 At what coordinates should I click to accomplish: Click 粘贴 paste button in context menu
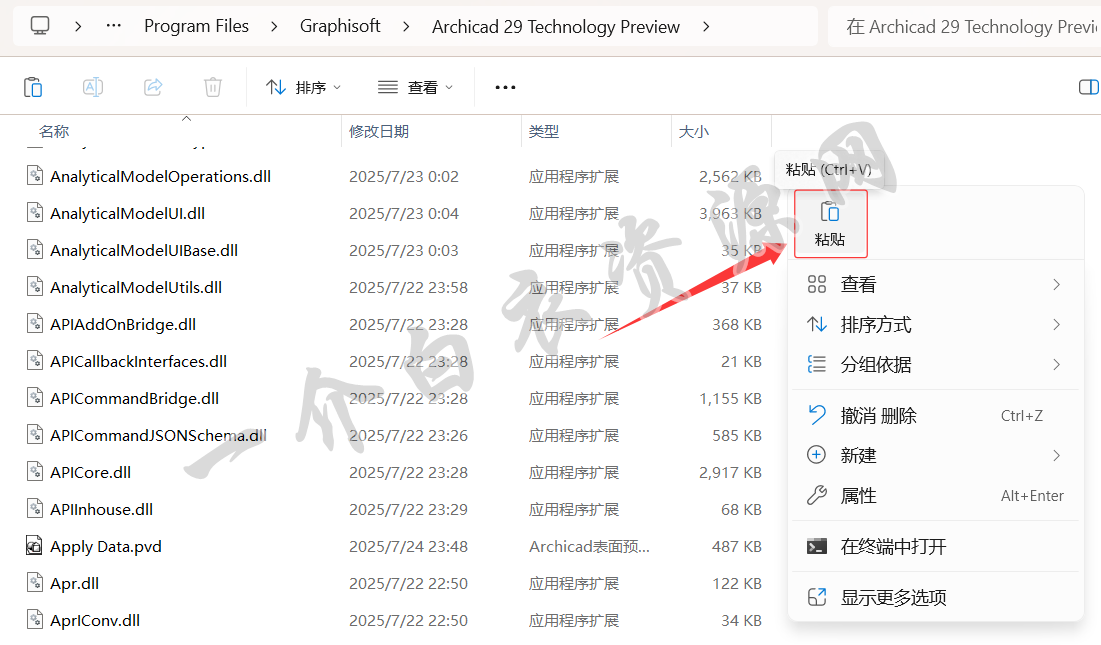click(x=831, y=224)
